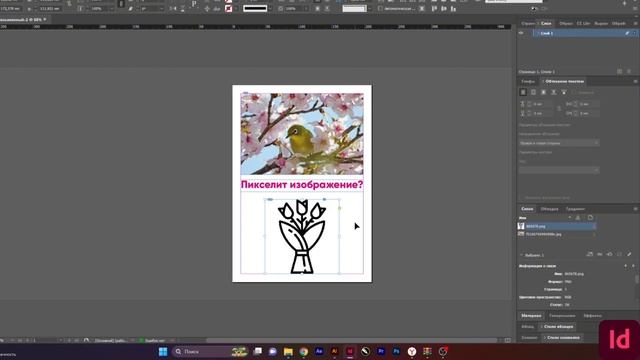This screenshot has height=360, width=640.
Task: Open the Страницы panel tab
Action: click(x=528, y=23)
